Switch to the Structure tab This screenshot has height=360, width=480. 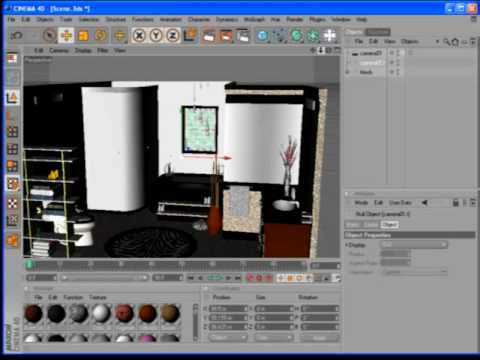377,32
